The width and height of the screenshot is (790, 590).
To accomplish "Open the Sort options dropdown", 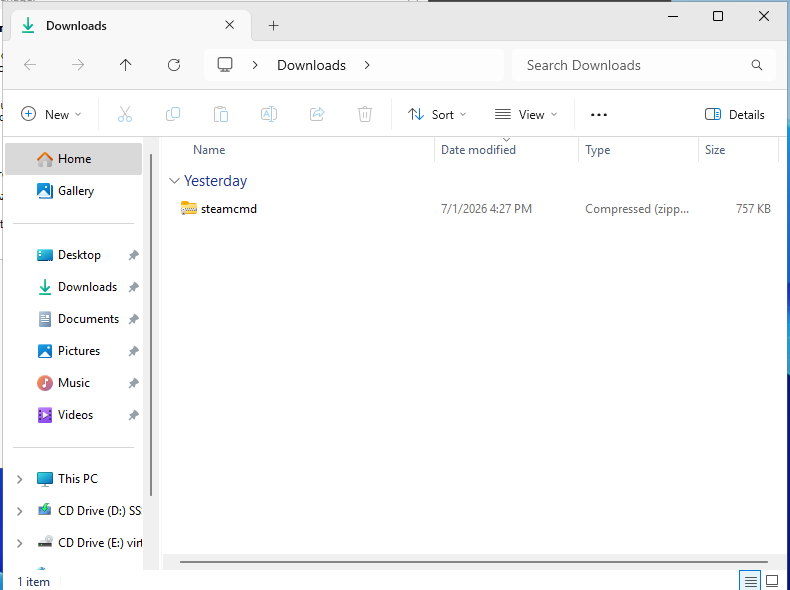I will click(x=437, y=115).
